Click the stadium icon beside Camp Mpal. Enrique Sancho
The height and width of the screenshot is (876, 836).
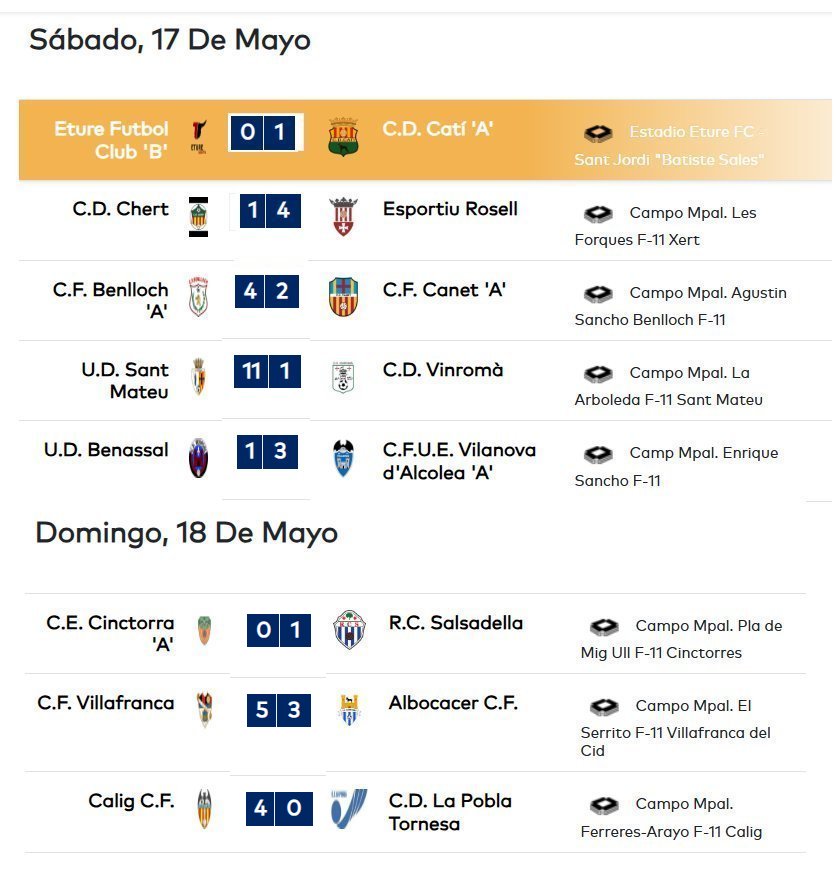(x=598, y=454)
